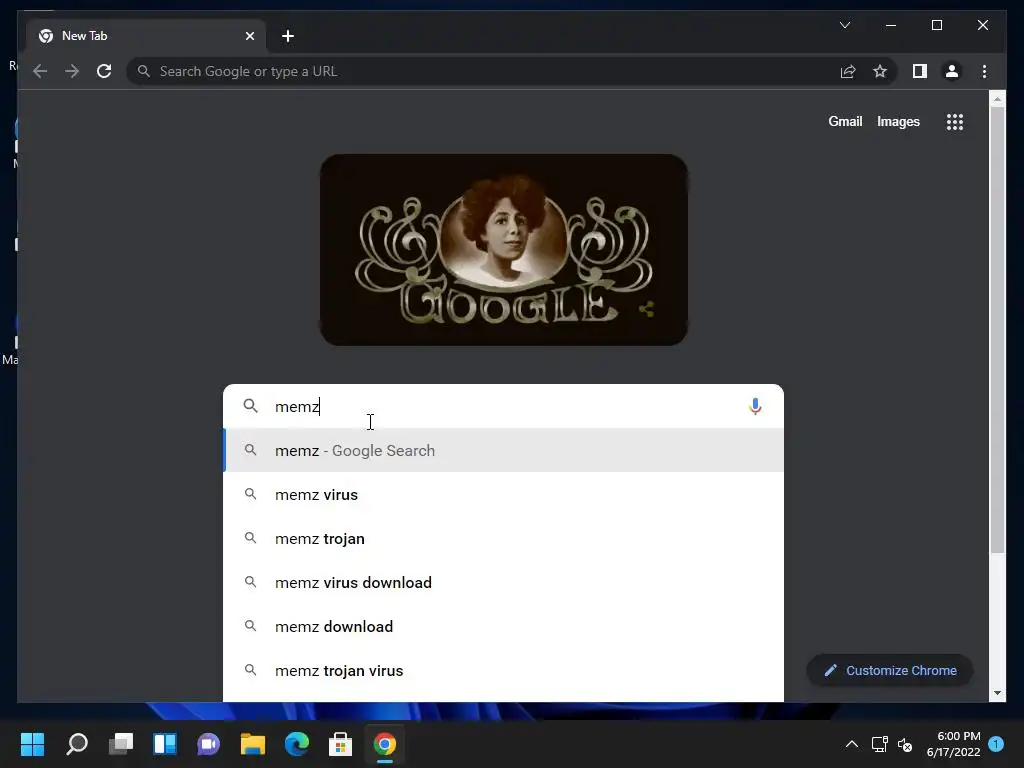This screenshot has width=1024, height=768.
Task: Open File Explorer from the taskbar
Action: click(253, 744)
